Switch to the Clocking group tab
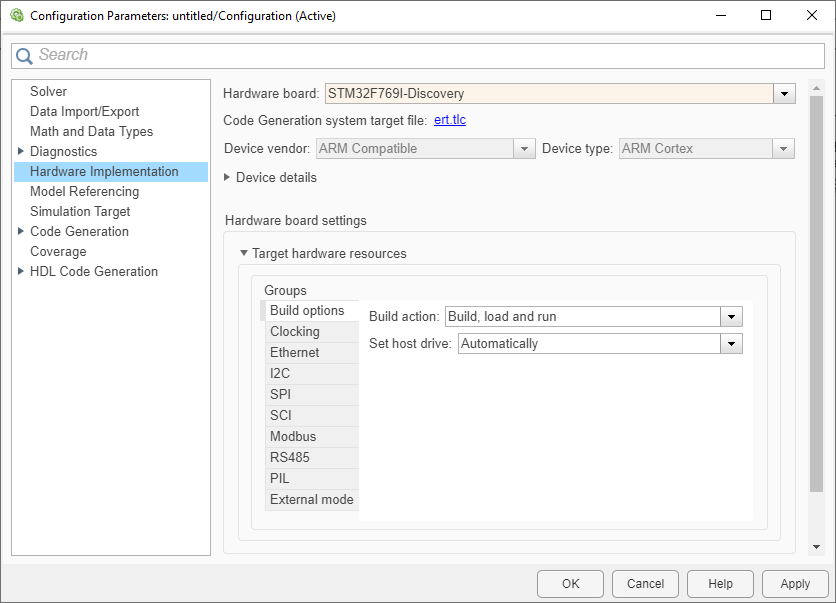 [x=295, y=331]
